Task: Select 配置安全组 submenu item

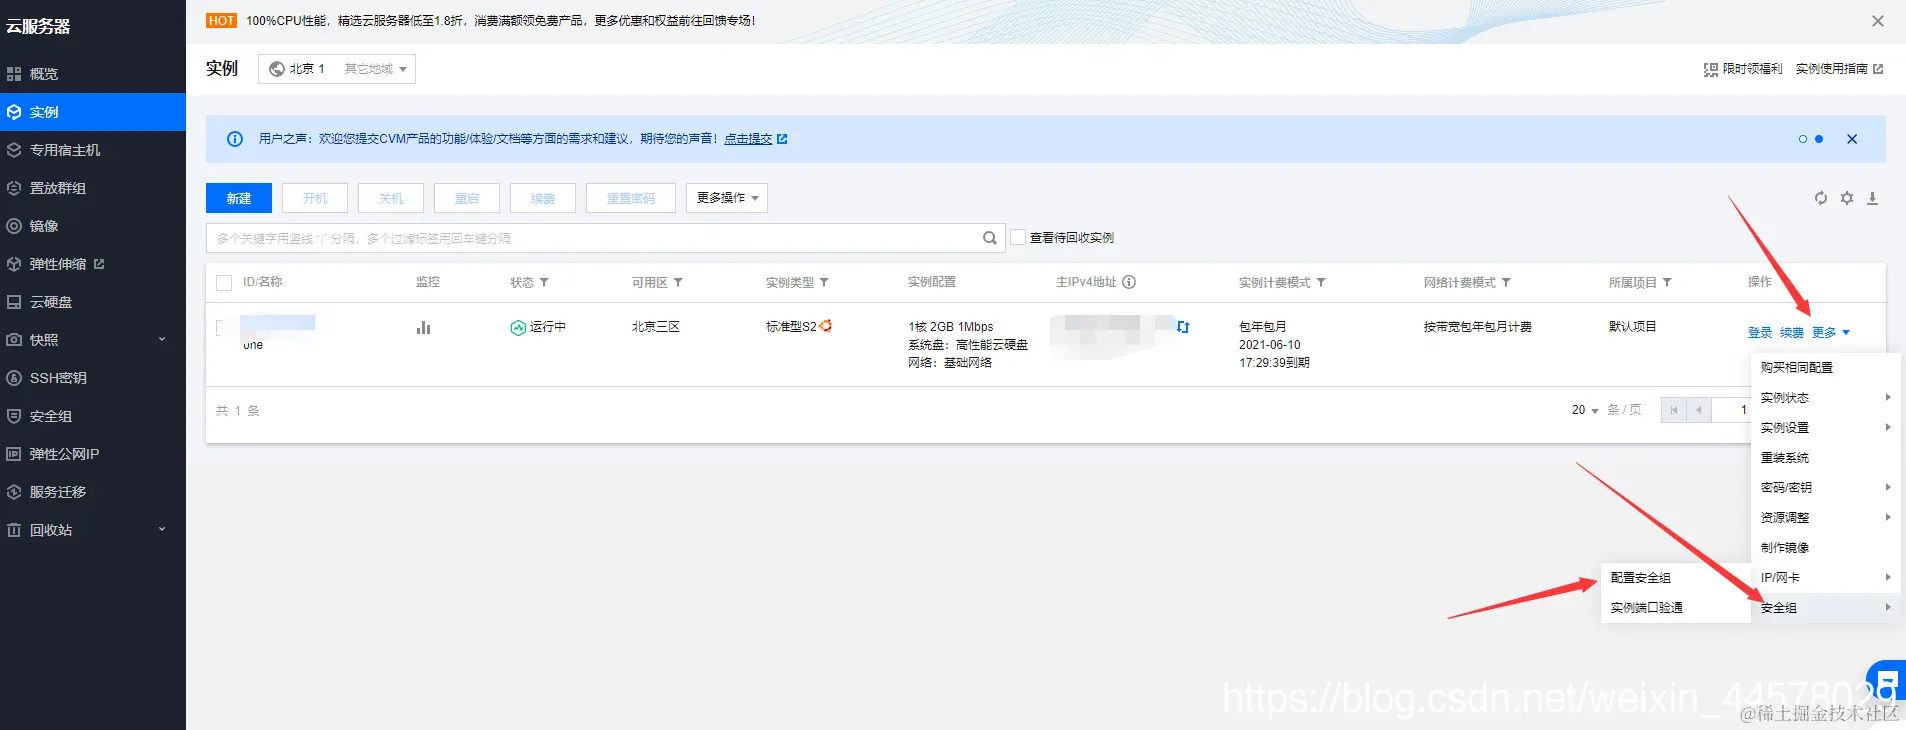Action: (1676, 578)
